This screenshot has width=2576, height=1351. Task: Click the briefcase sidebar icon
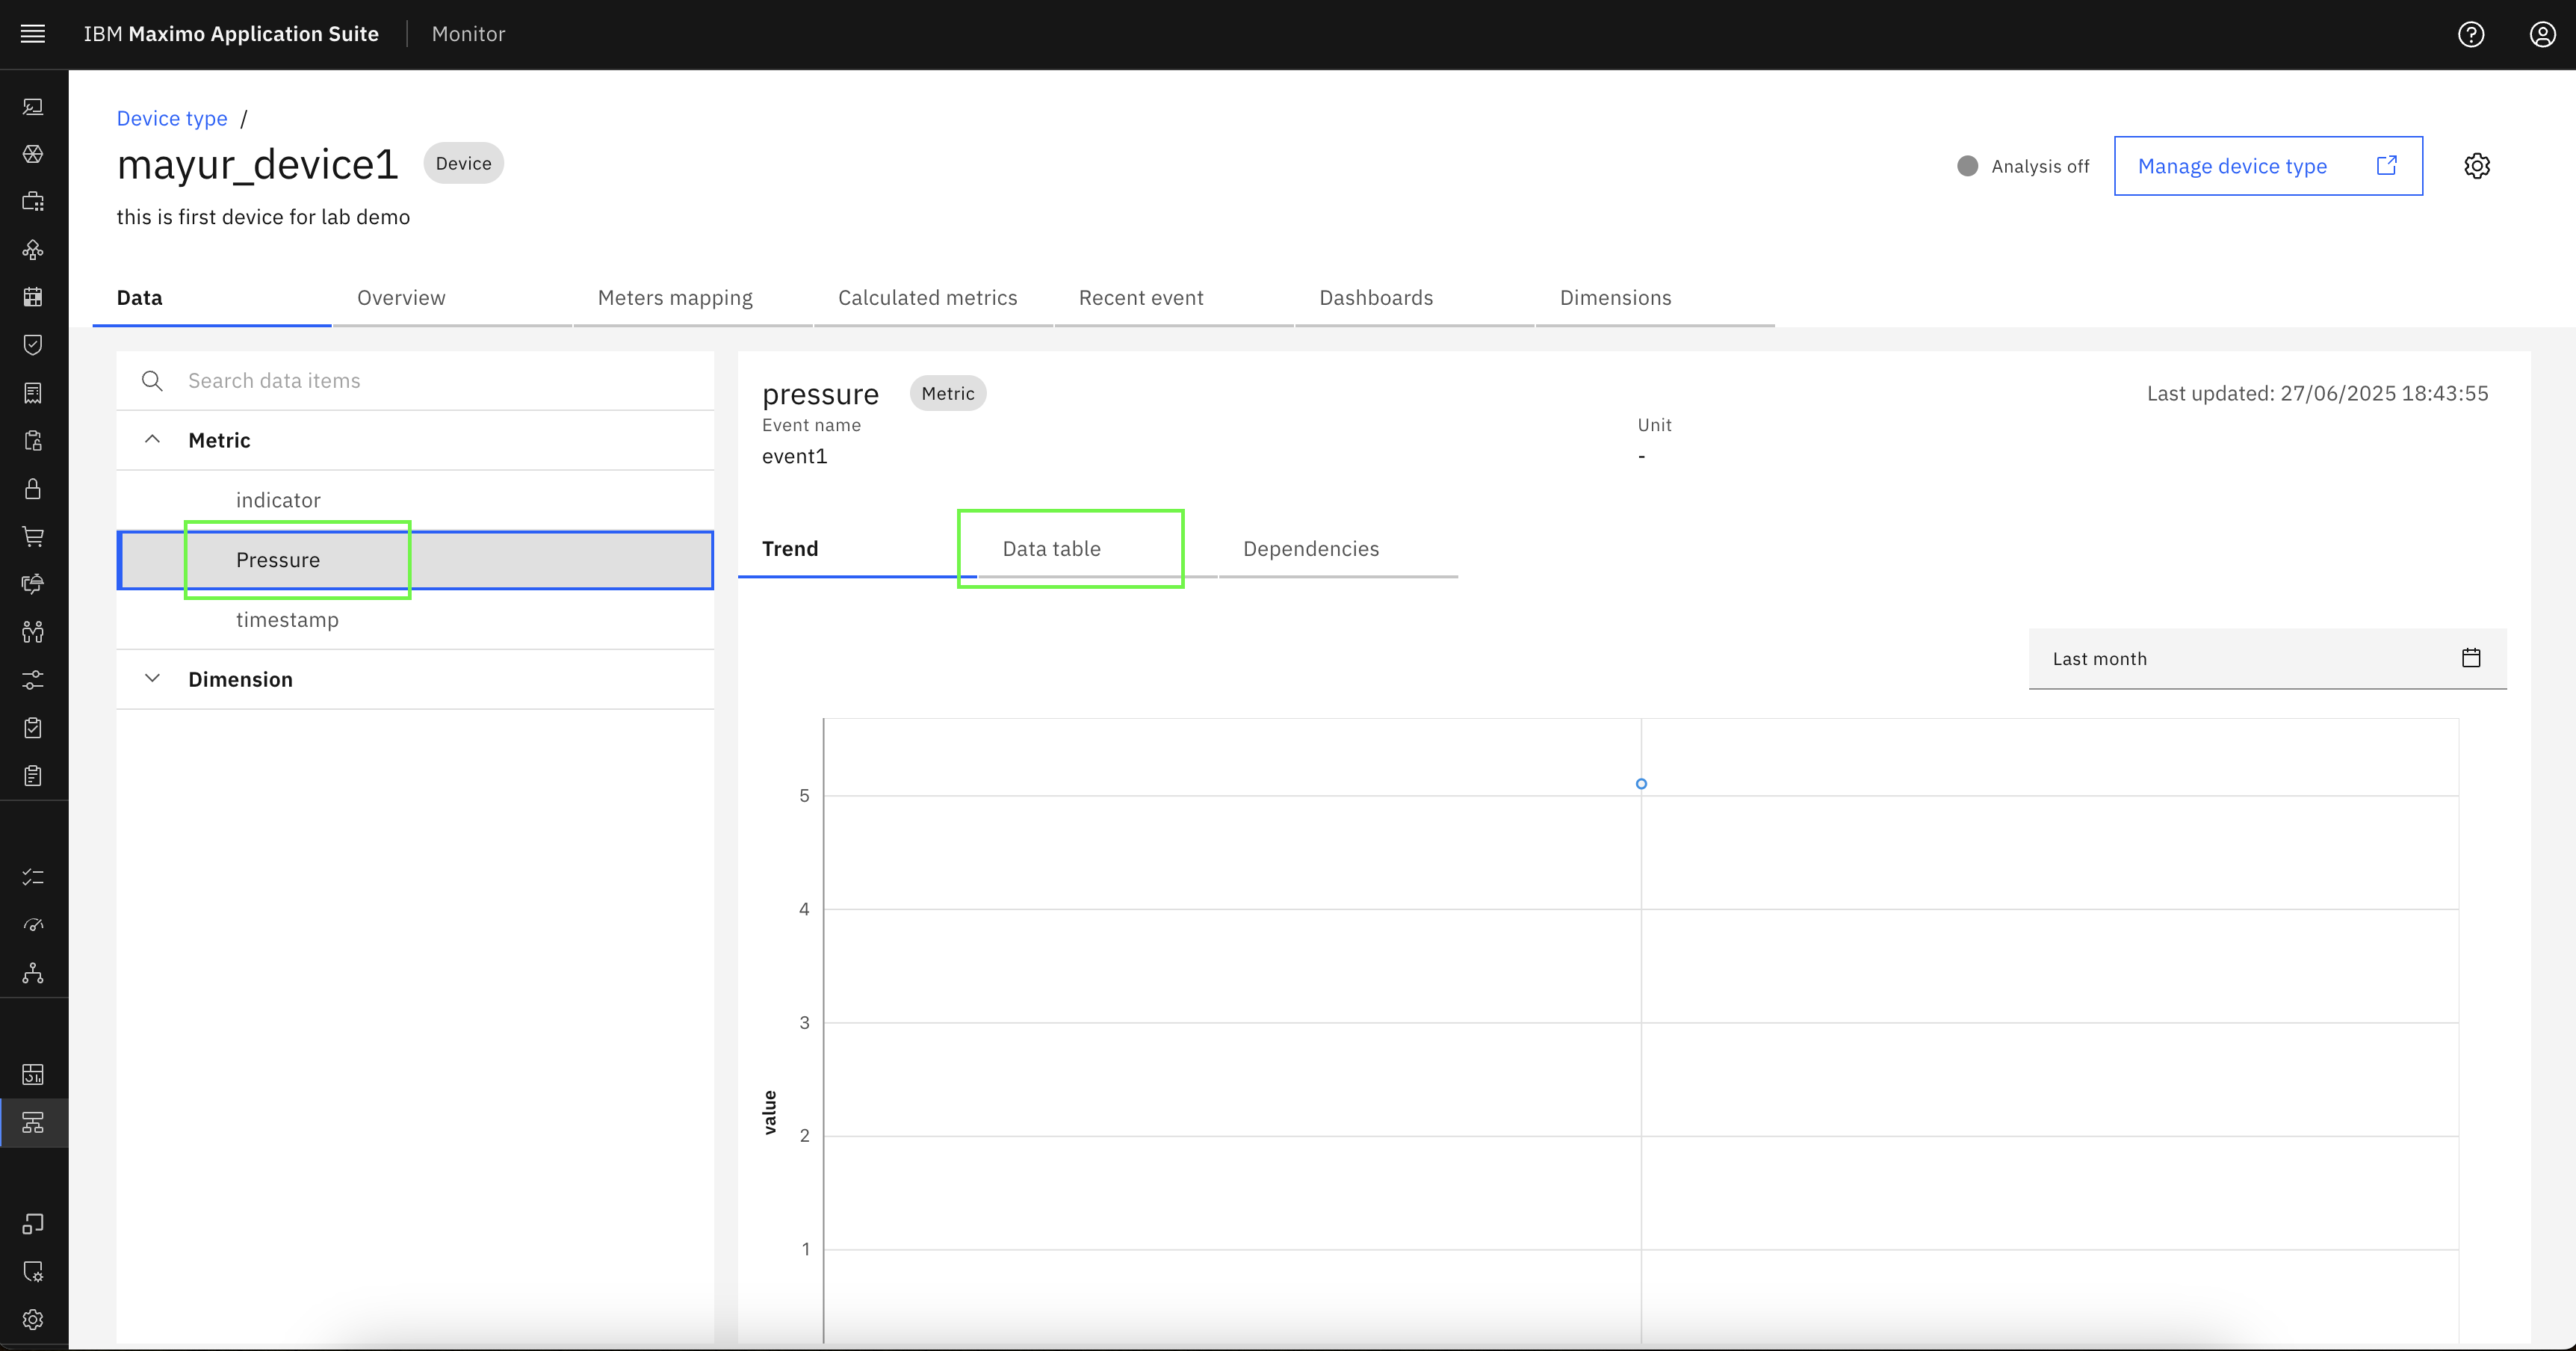tap(33, 202)
